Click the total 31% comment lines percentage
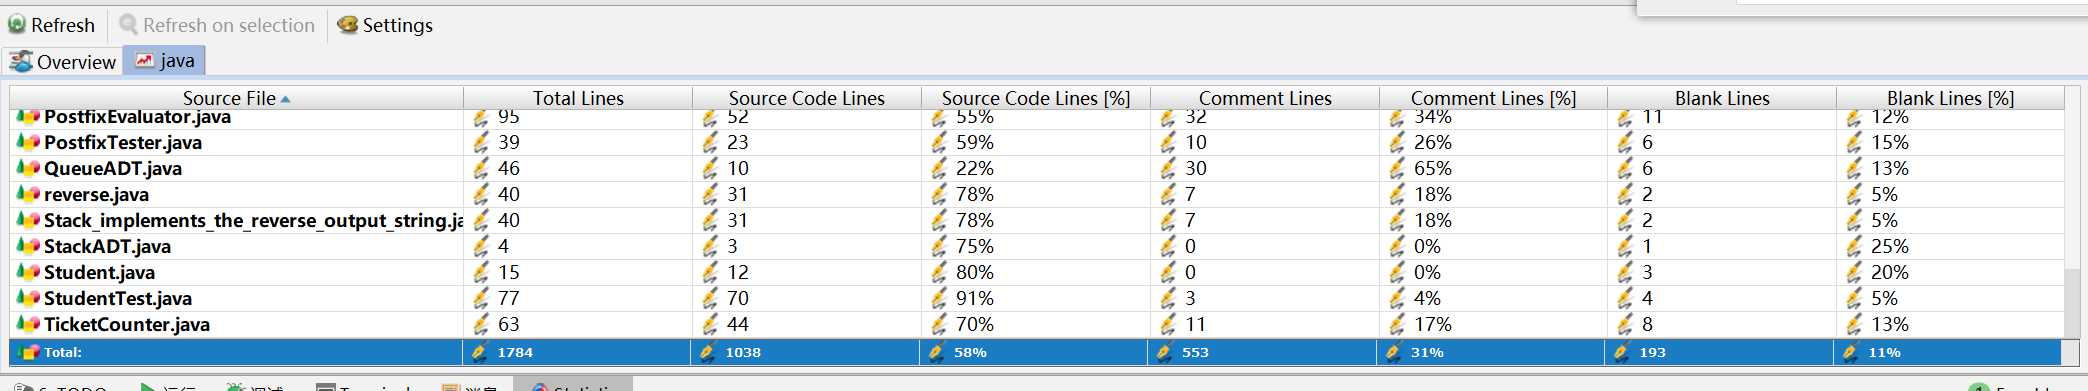Screen dimensions: 2088x391 coord(1427,352)
